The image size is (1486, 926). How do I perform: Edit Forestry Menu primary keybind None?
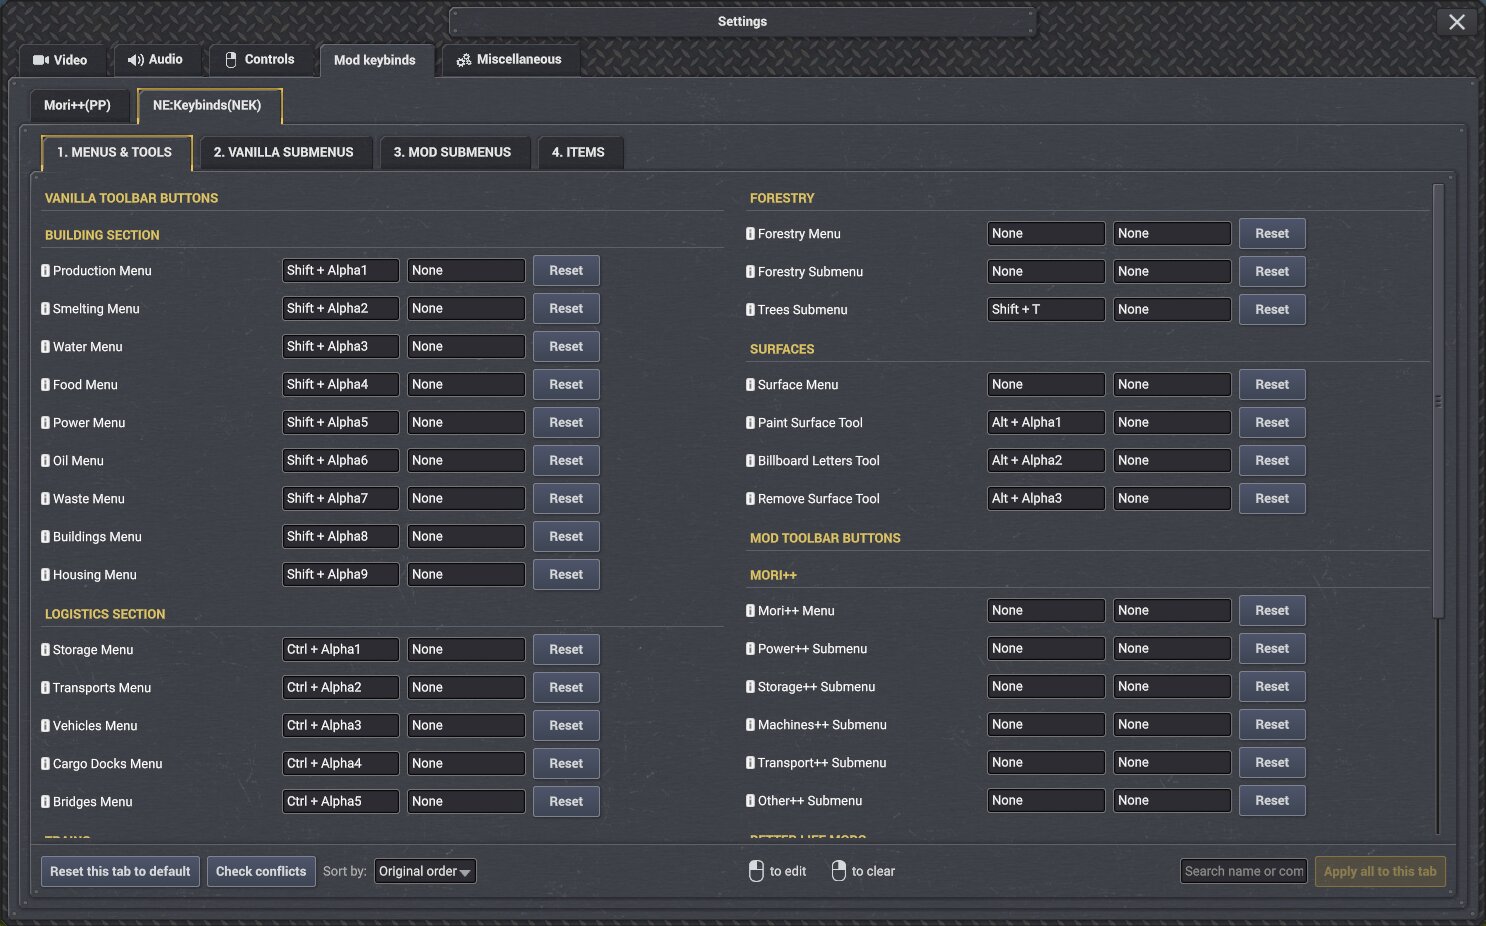point(1046,234)
